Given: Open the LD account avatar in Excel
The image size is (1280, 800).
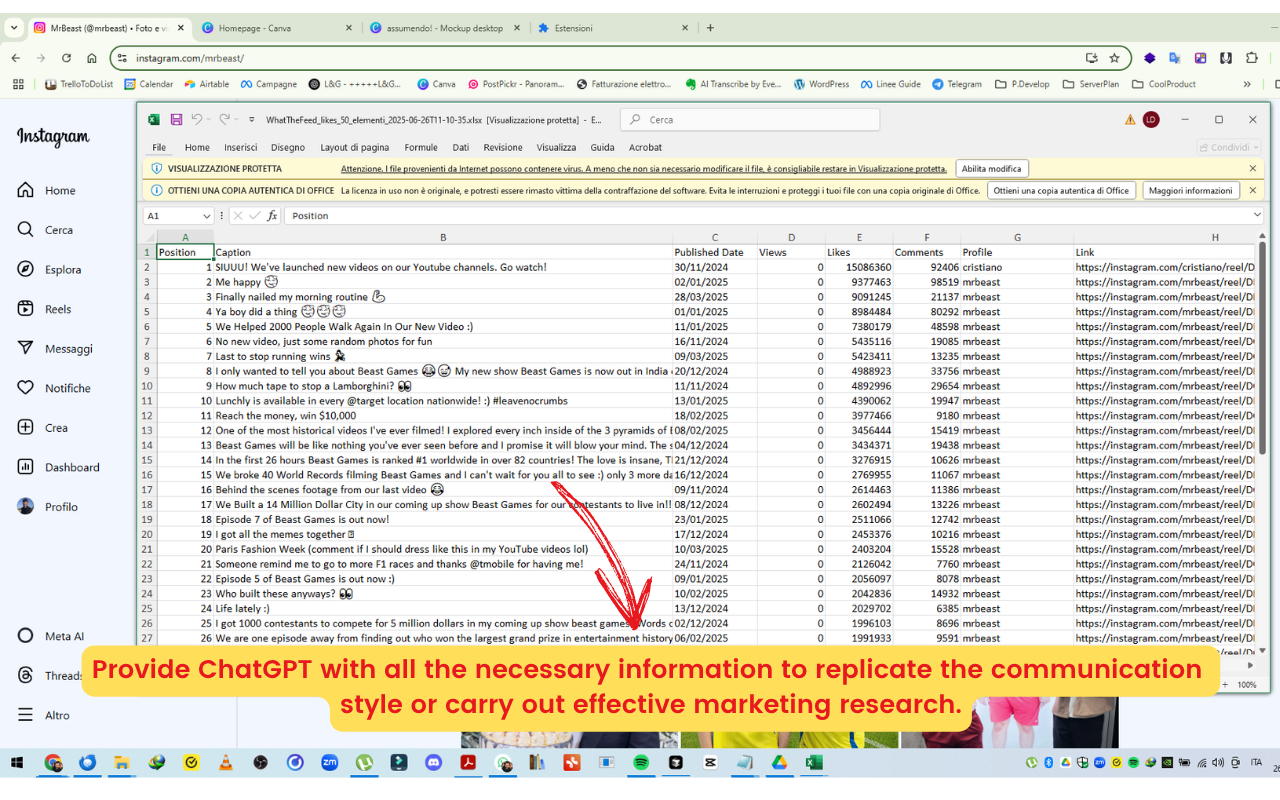Looking at the screenshot, I should click(x=1151, y=120).
